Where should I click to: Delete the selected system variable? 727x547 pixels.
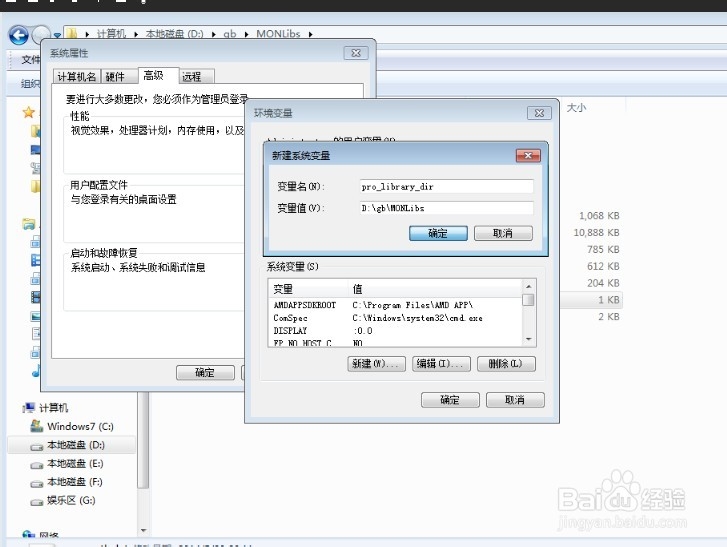506,363
